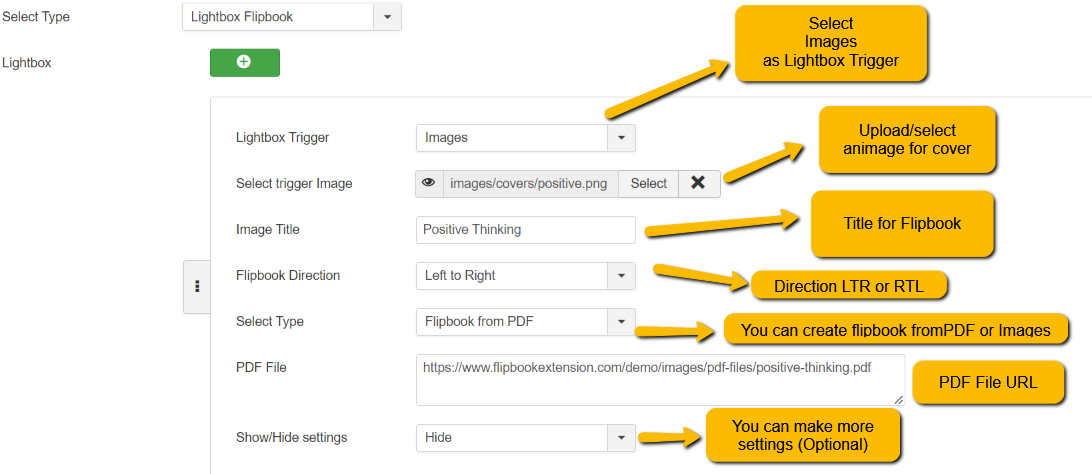The image size is (1092, 474).
Task: Preview trigger image with the eye icon
Action: pyautogui.click(x=429, y=183)
